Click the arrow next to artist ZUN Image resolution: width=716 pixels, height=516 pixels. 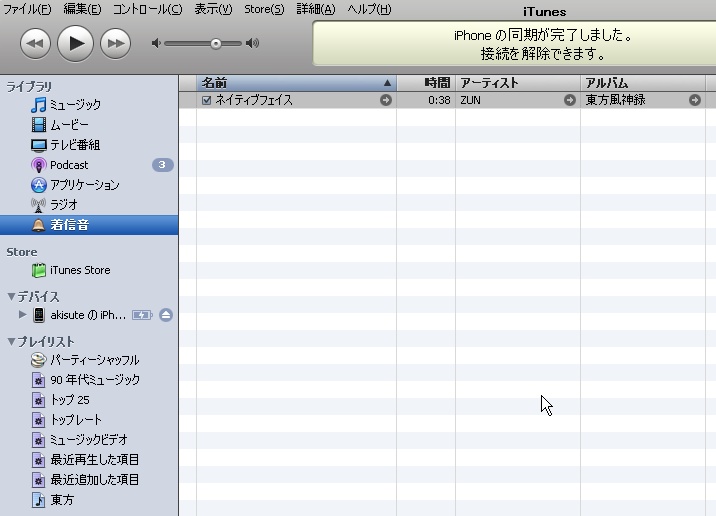click(x=569, y=100)
